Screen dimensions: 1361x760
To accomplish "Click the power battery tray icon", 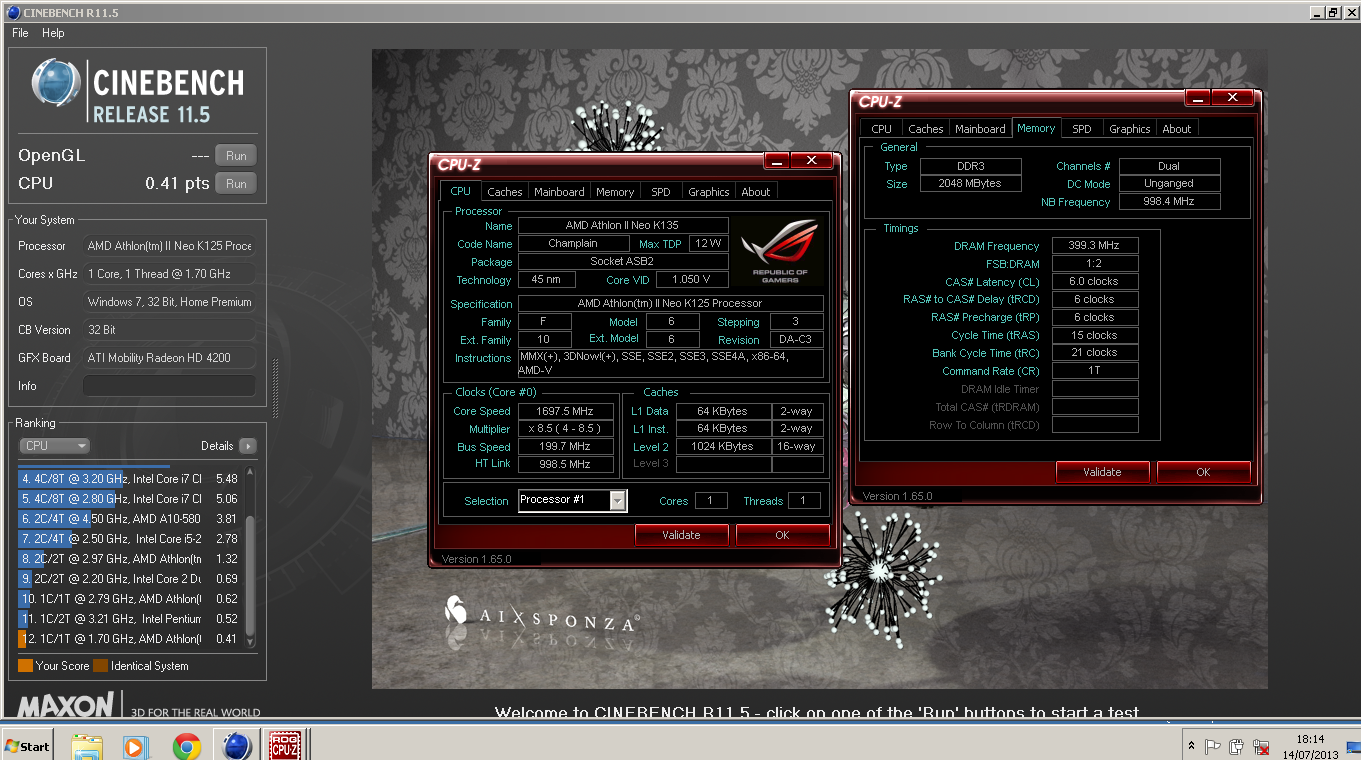I will (1237, 746).
